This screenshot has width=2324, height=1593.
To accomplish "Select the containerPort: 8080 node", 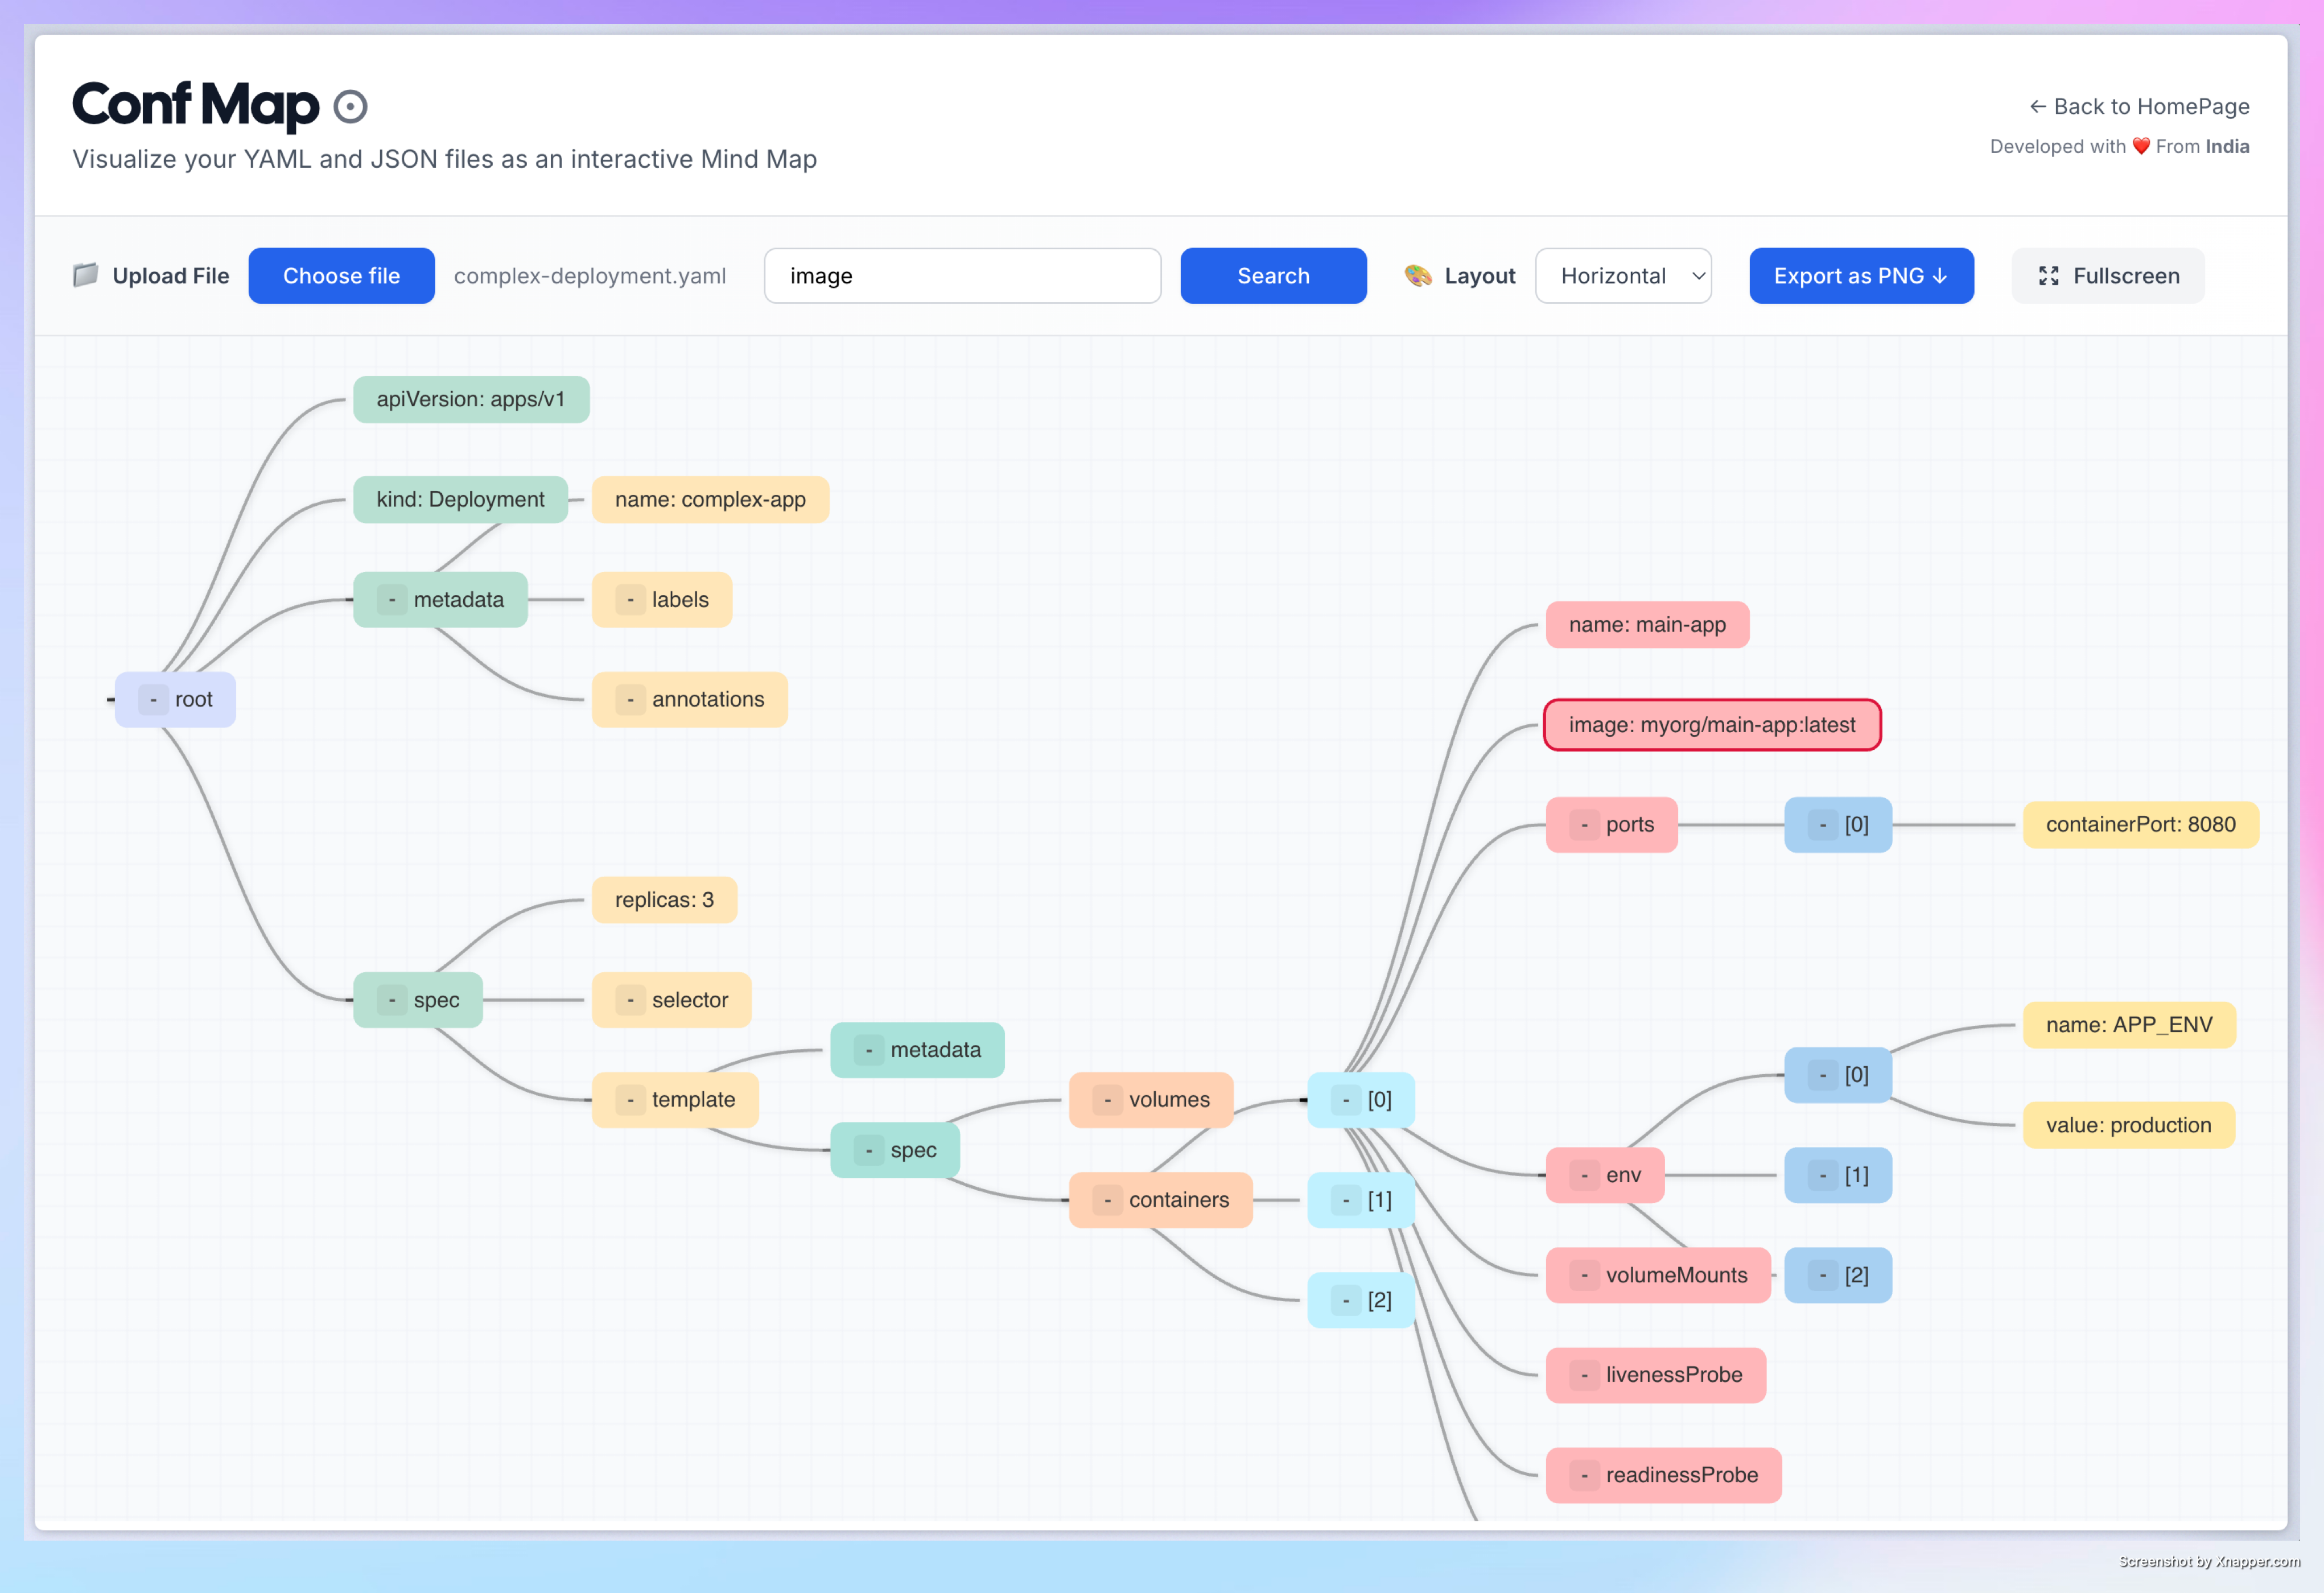I will pyautogui.click(x=2141, y=825).
